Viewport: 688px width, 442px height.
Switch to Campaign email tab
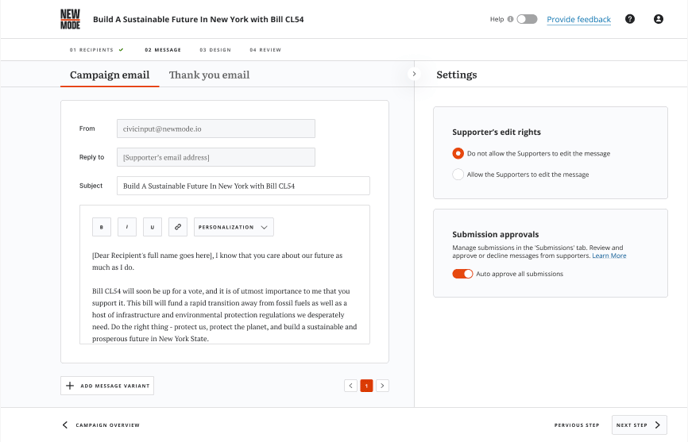point(110,75)
